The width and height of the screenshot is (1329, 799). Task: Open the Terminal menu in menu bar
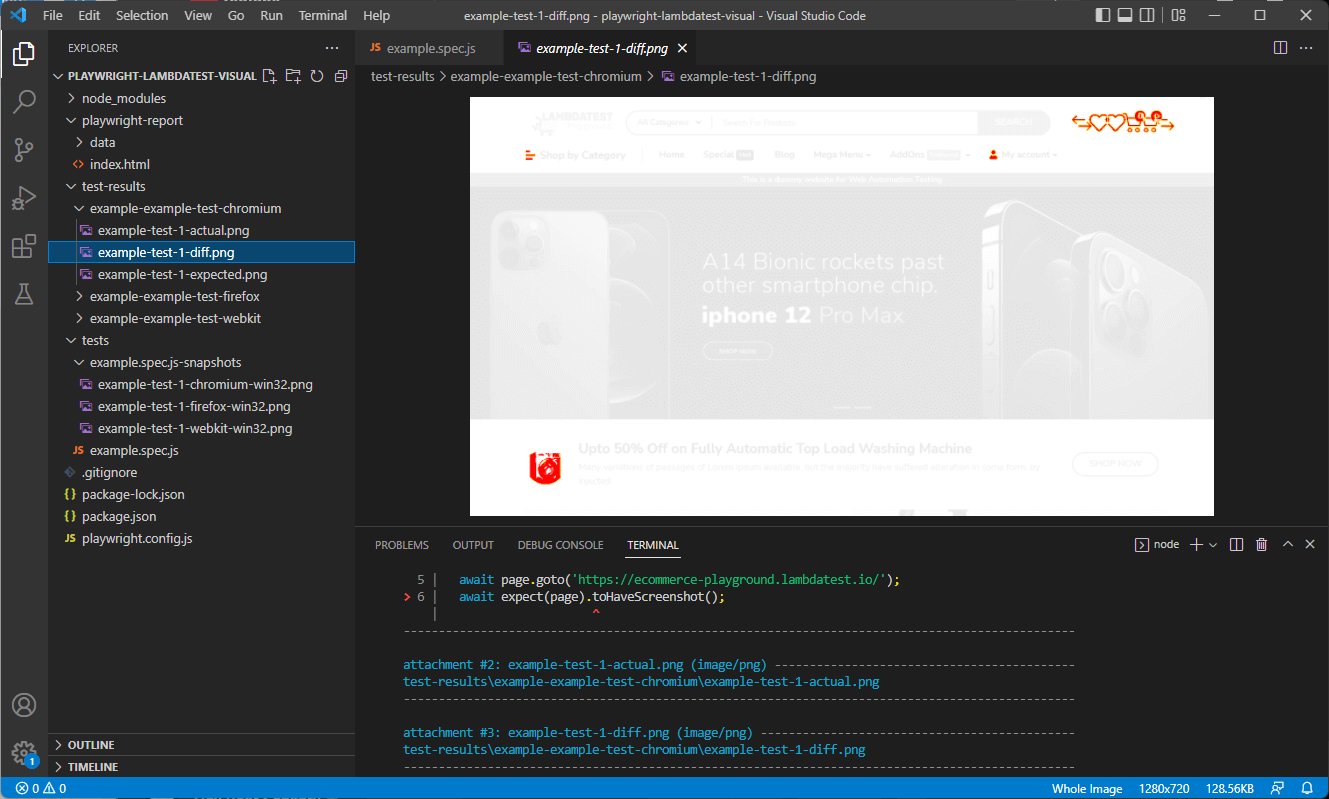323,15
